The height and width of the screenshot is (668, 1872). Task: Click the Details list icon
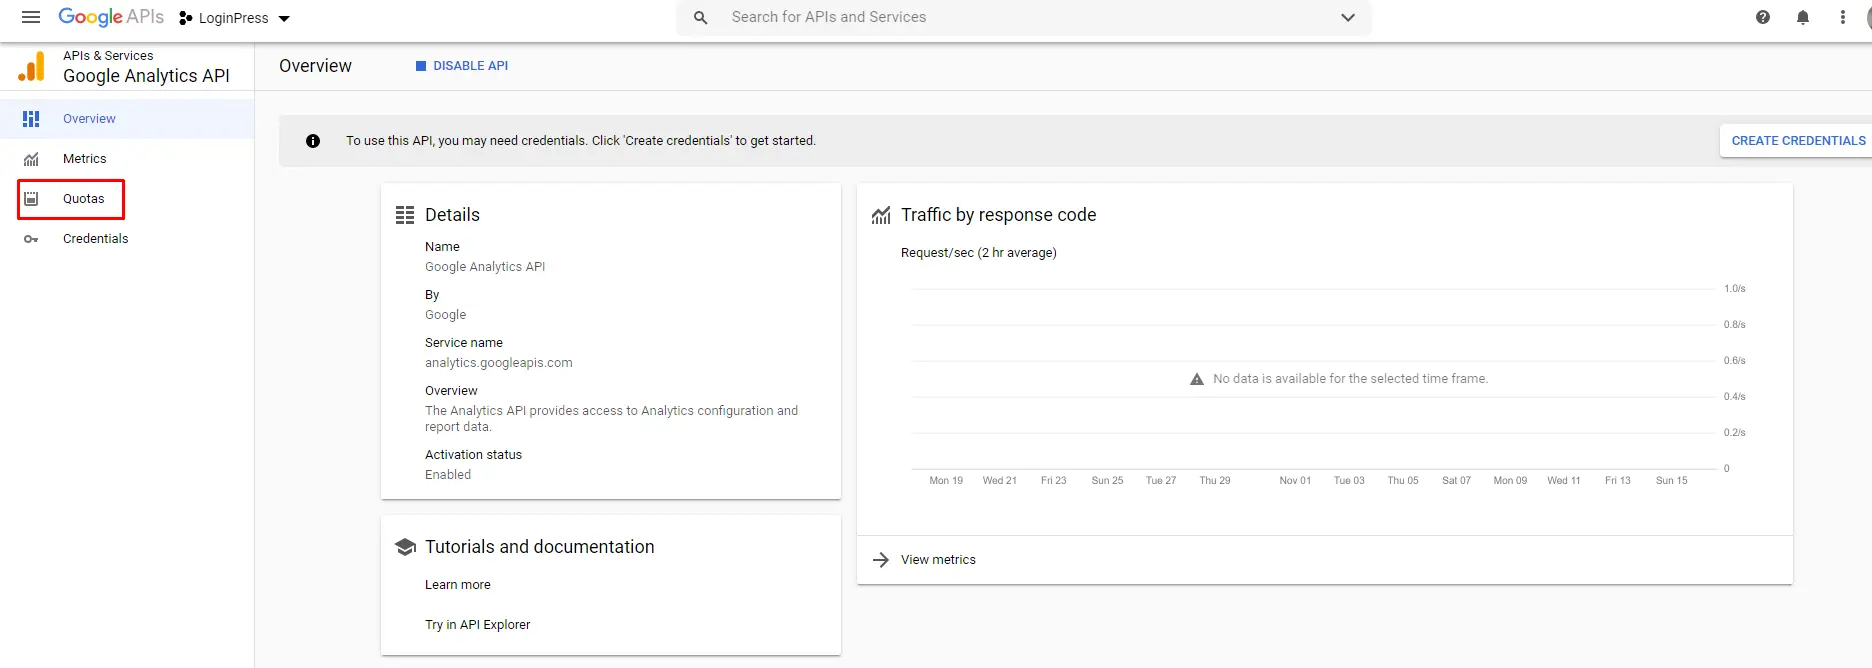coord(405,215)
